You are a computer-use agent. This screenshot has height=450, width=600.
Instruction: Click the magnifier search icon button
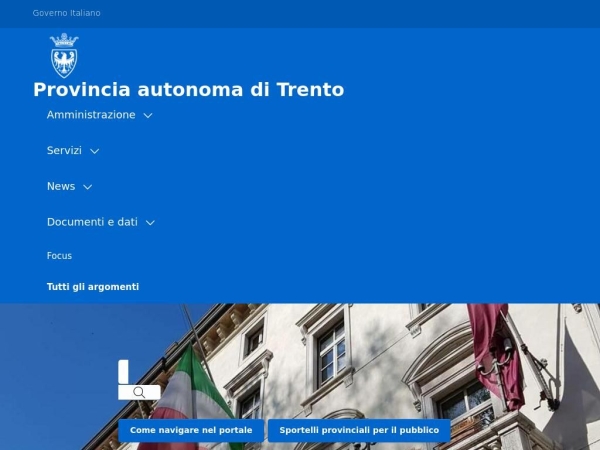139,393
